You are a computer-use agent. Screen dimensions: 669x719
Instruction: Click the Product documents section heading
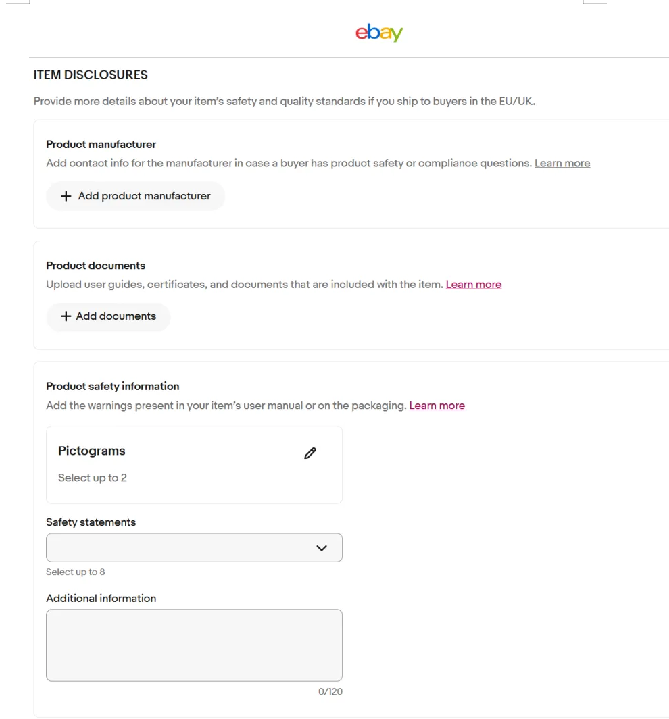coord(96,265)
